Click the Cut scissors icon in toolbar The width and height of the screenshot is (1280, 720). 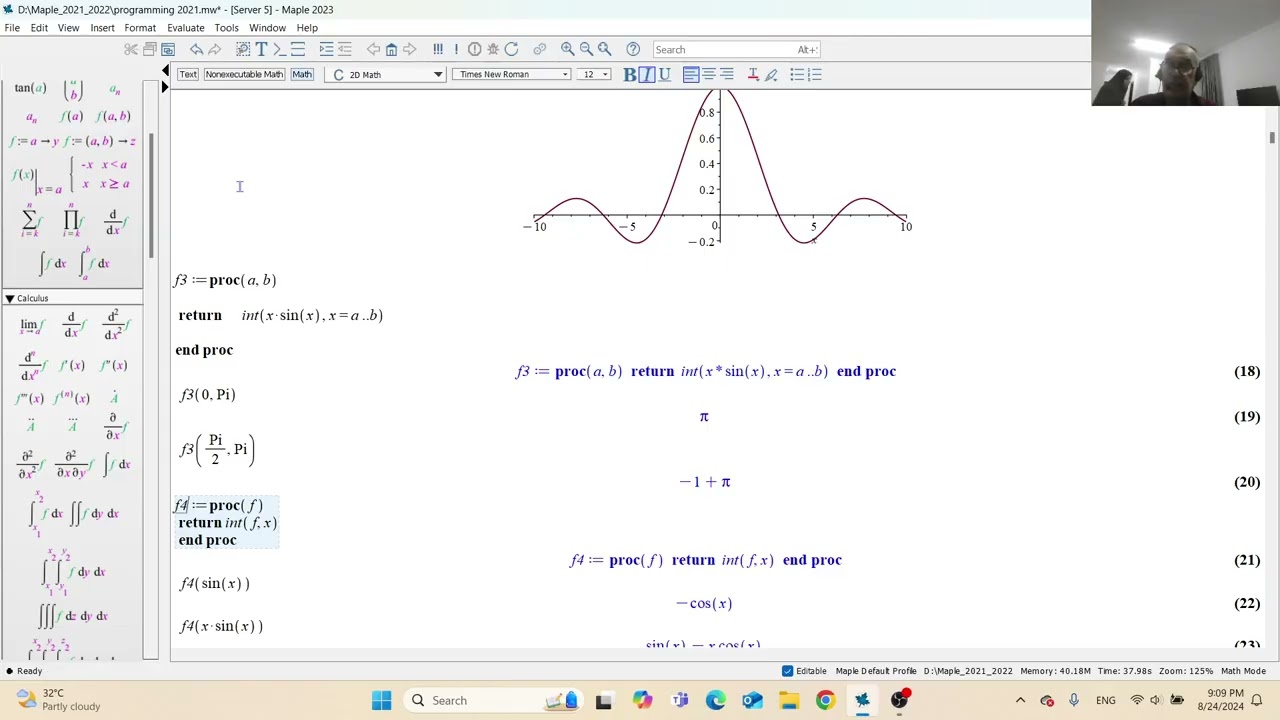click(131, 49)
